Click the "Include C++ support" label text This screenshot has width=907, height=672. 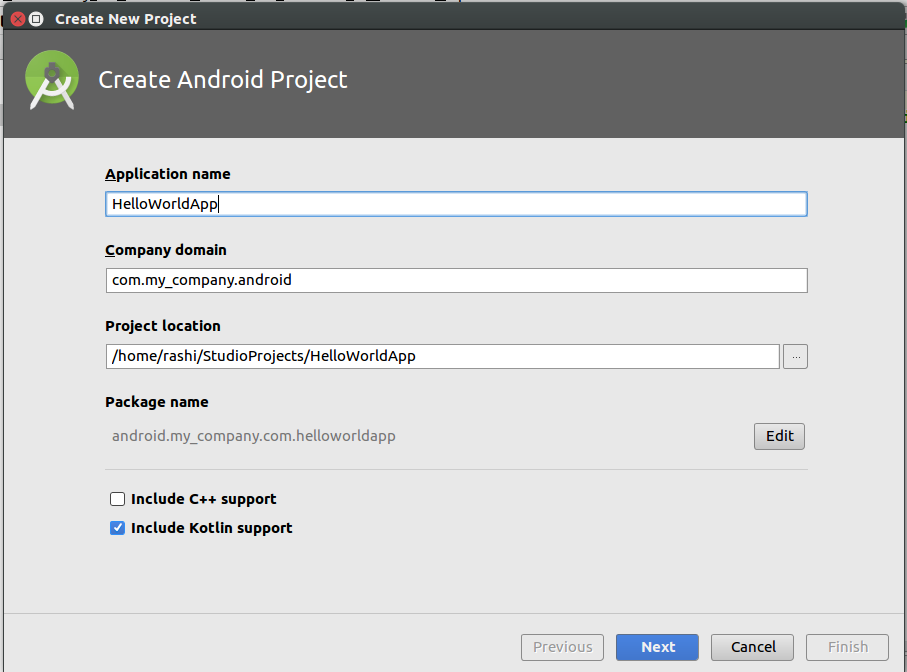[x=204, y=499]
